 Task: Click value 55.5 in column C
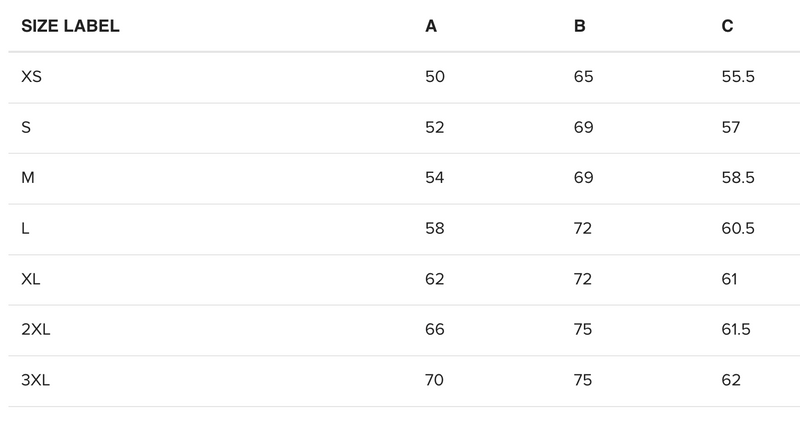click(737, 77)
